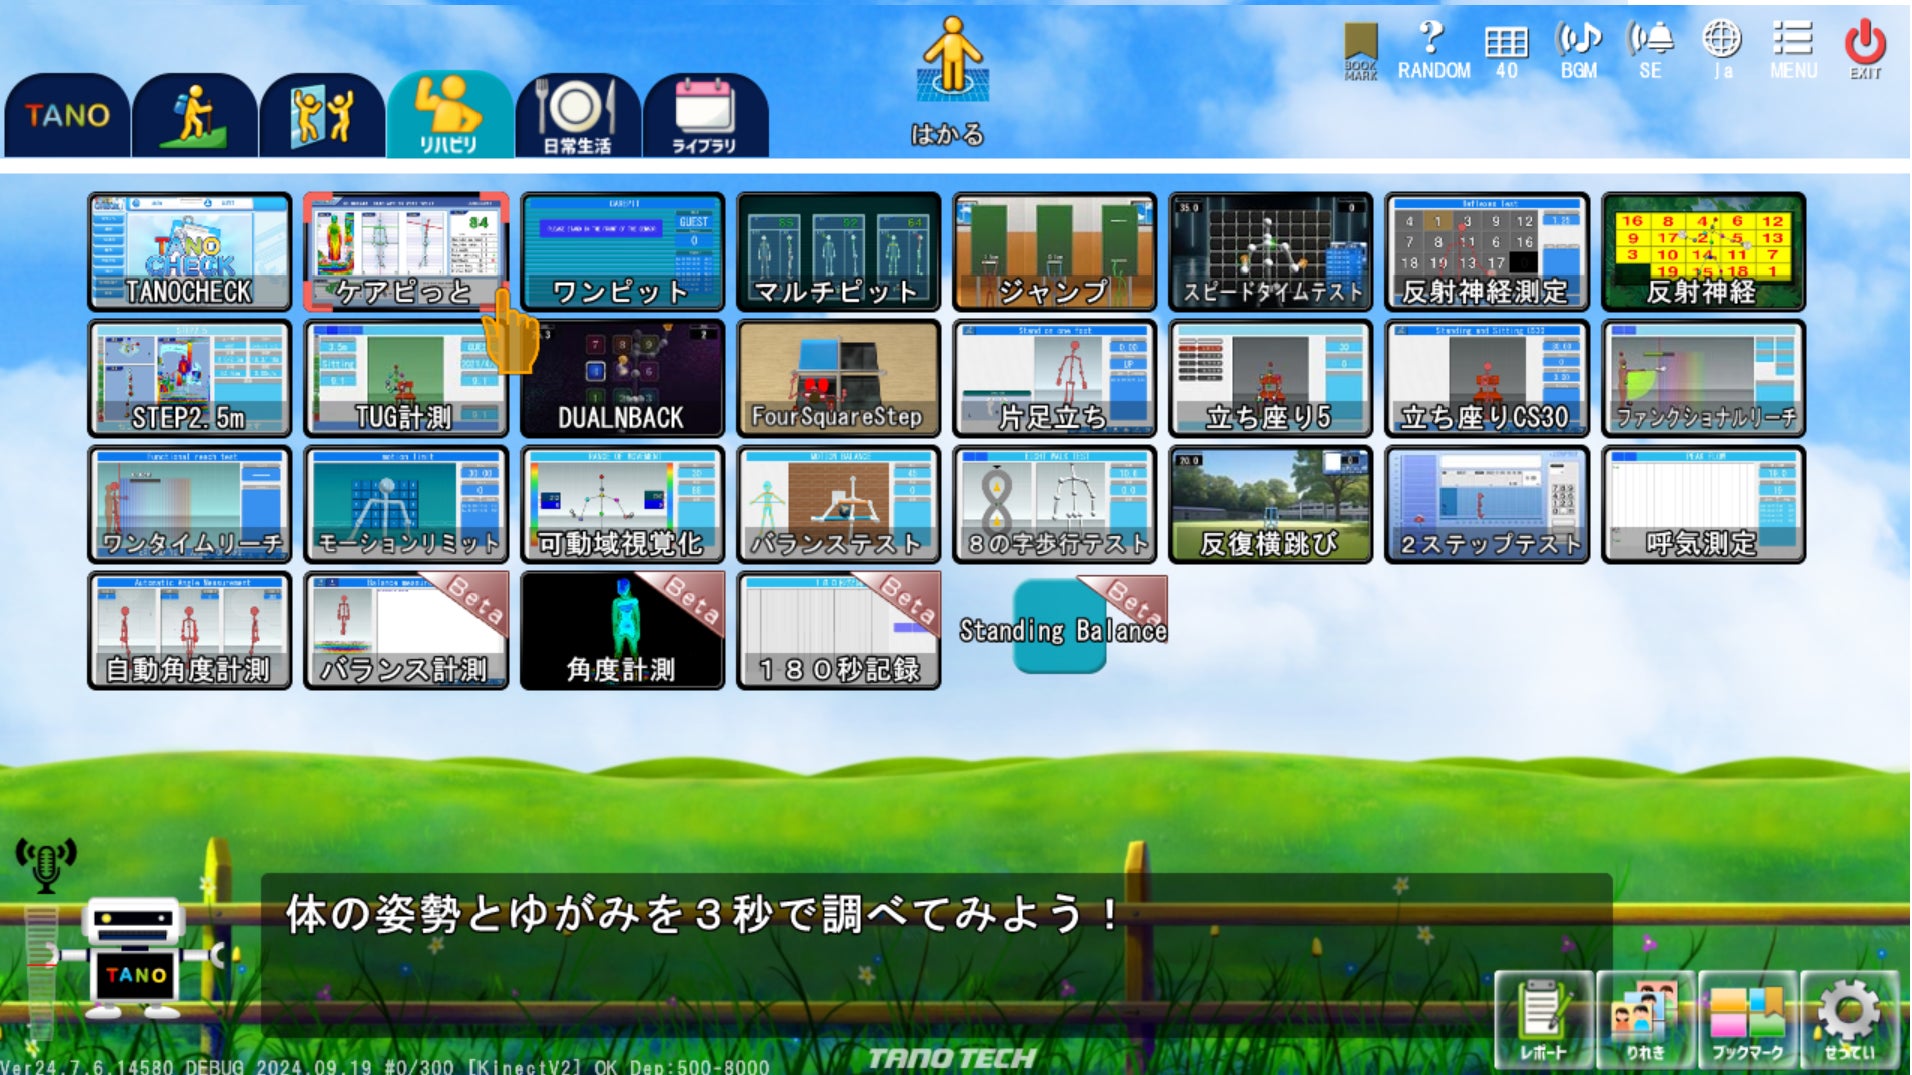Open the yellow 反射神経 number grid tile
This screenshot has height=1075, width=1912.
click(1703, 252)
